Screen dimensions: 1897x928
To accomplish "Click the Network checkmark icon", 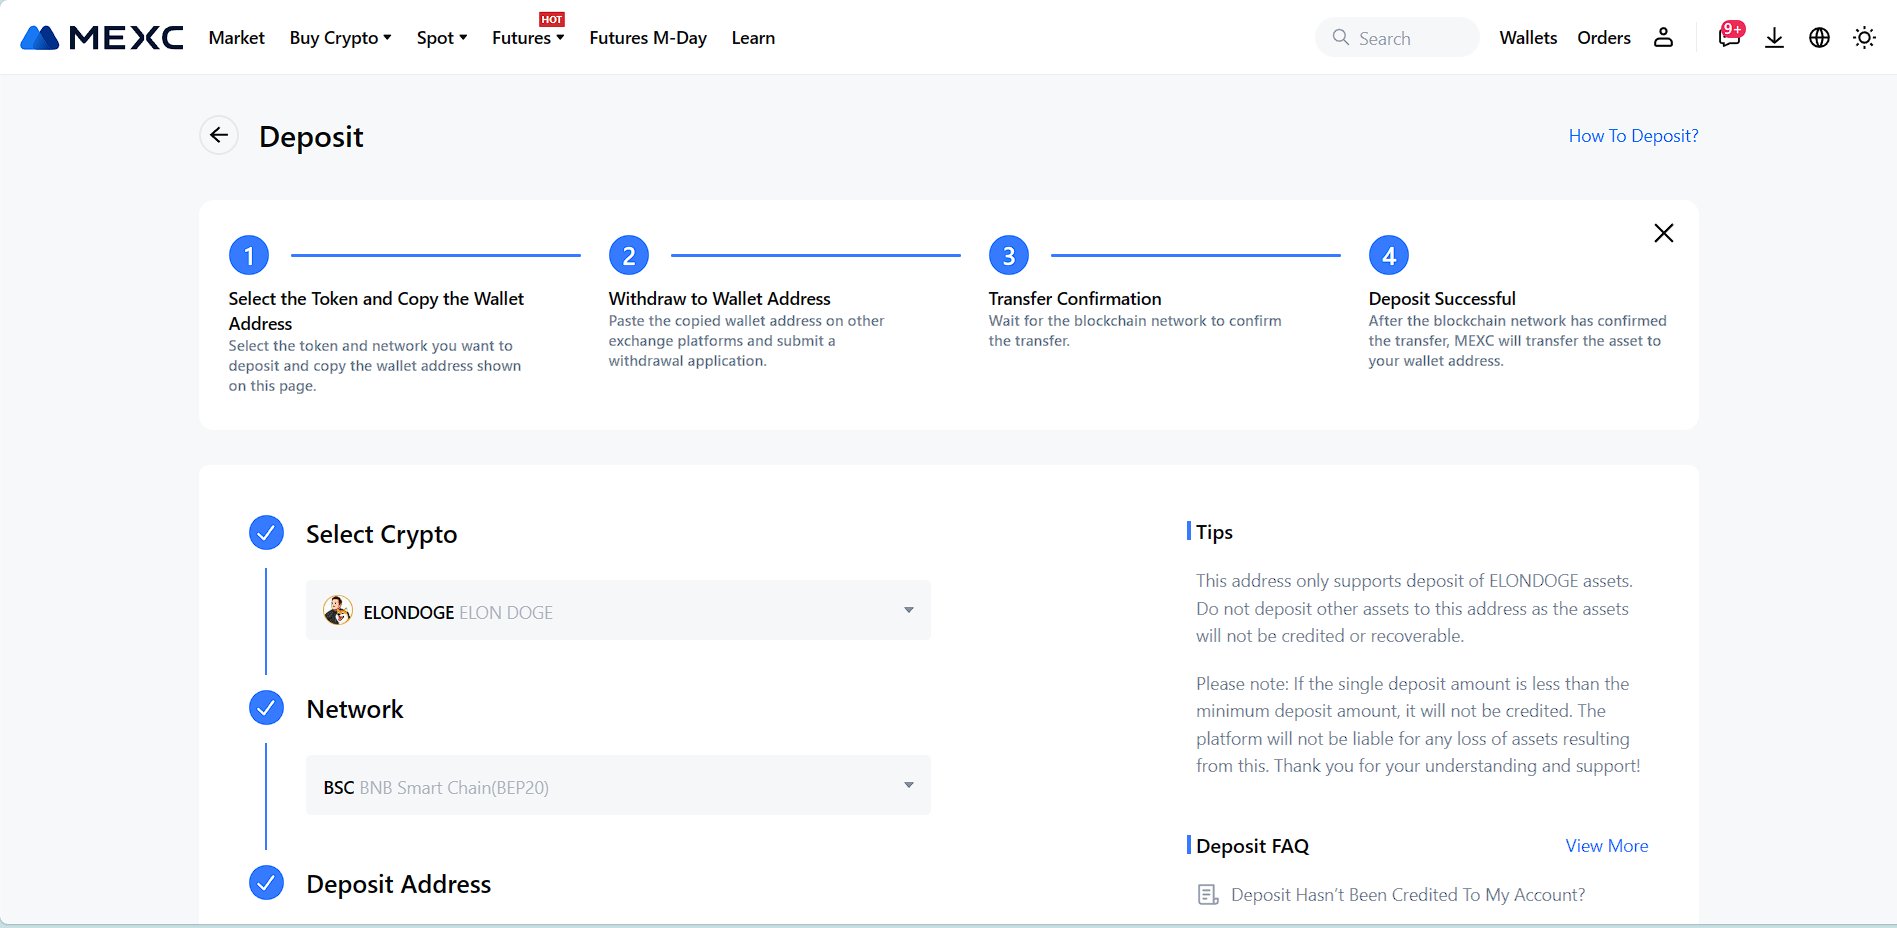I will [x=266, y=708].
